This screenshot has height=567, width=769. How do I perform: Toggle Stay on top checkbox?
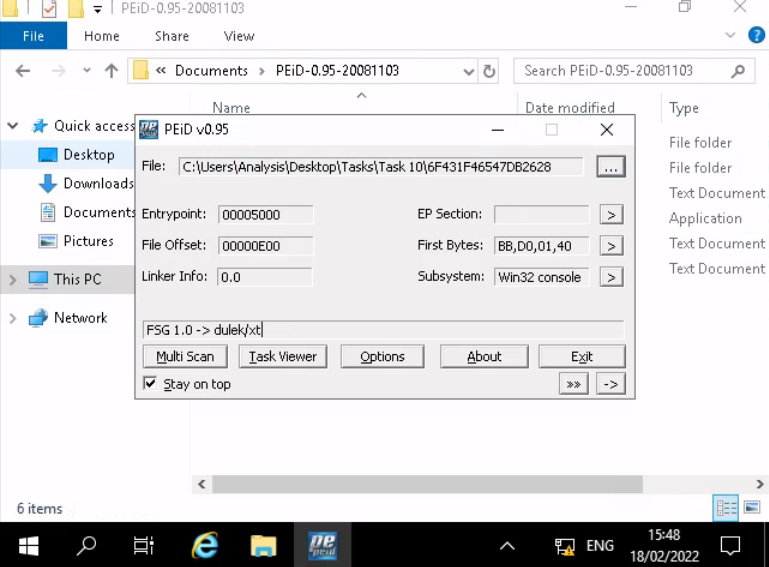click(x=150, y=384)
